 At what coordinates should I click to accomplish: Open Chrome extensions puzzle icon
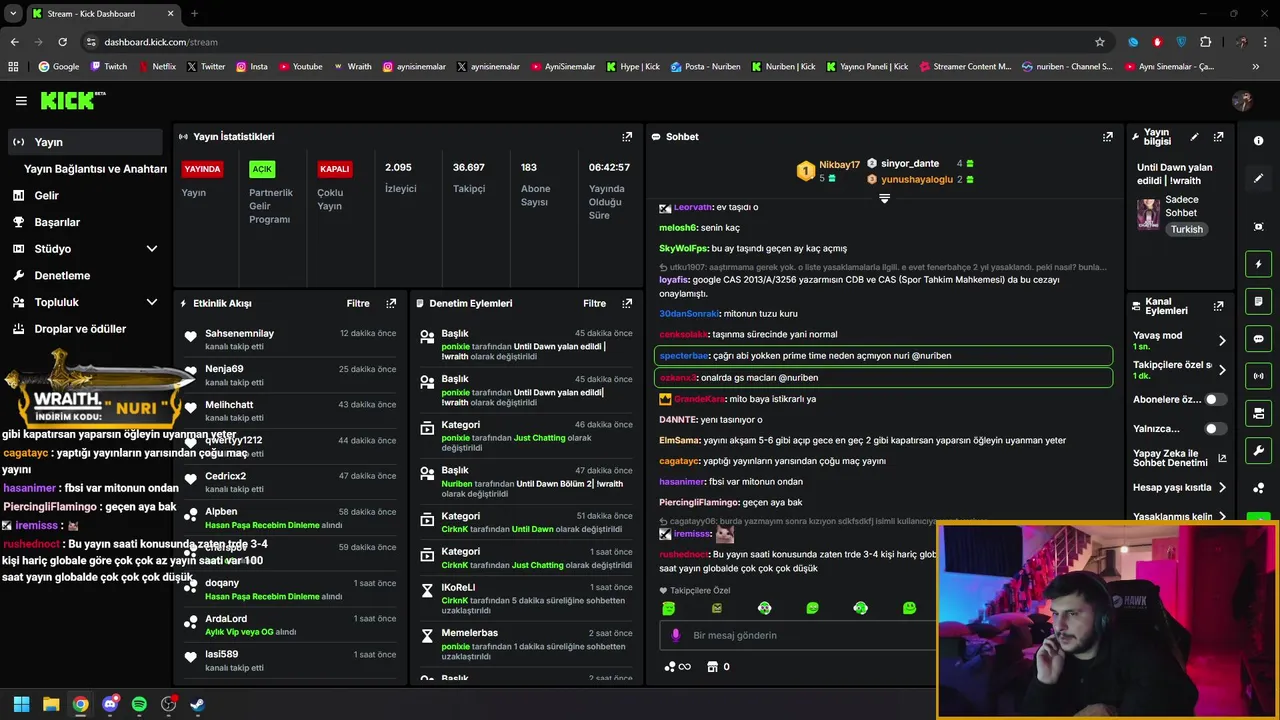click(1205, 42)
